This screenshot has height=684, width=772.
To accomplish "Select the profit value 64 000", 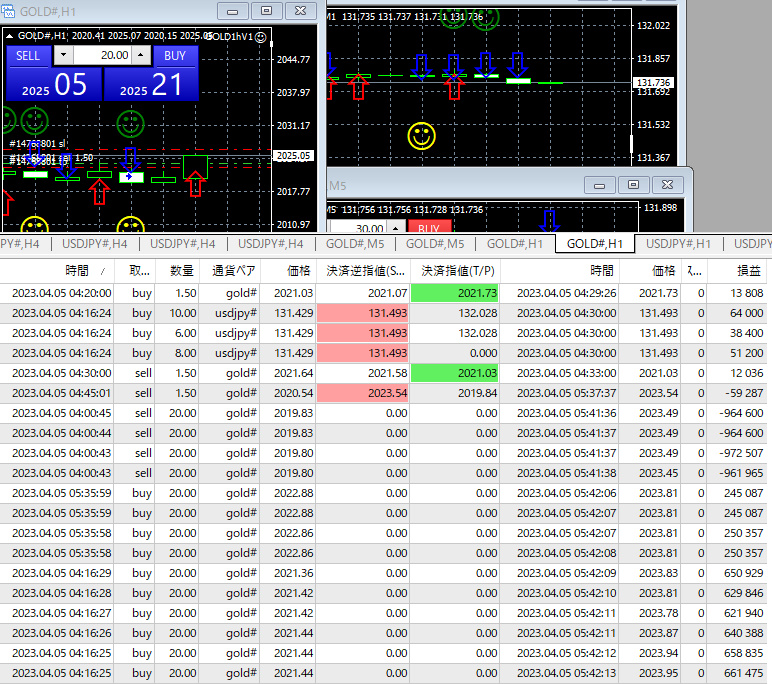I will pyautogui.click(x=746, y=313).
